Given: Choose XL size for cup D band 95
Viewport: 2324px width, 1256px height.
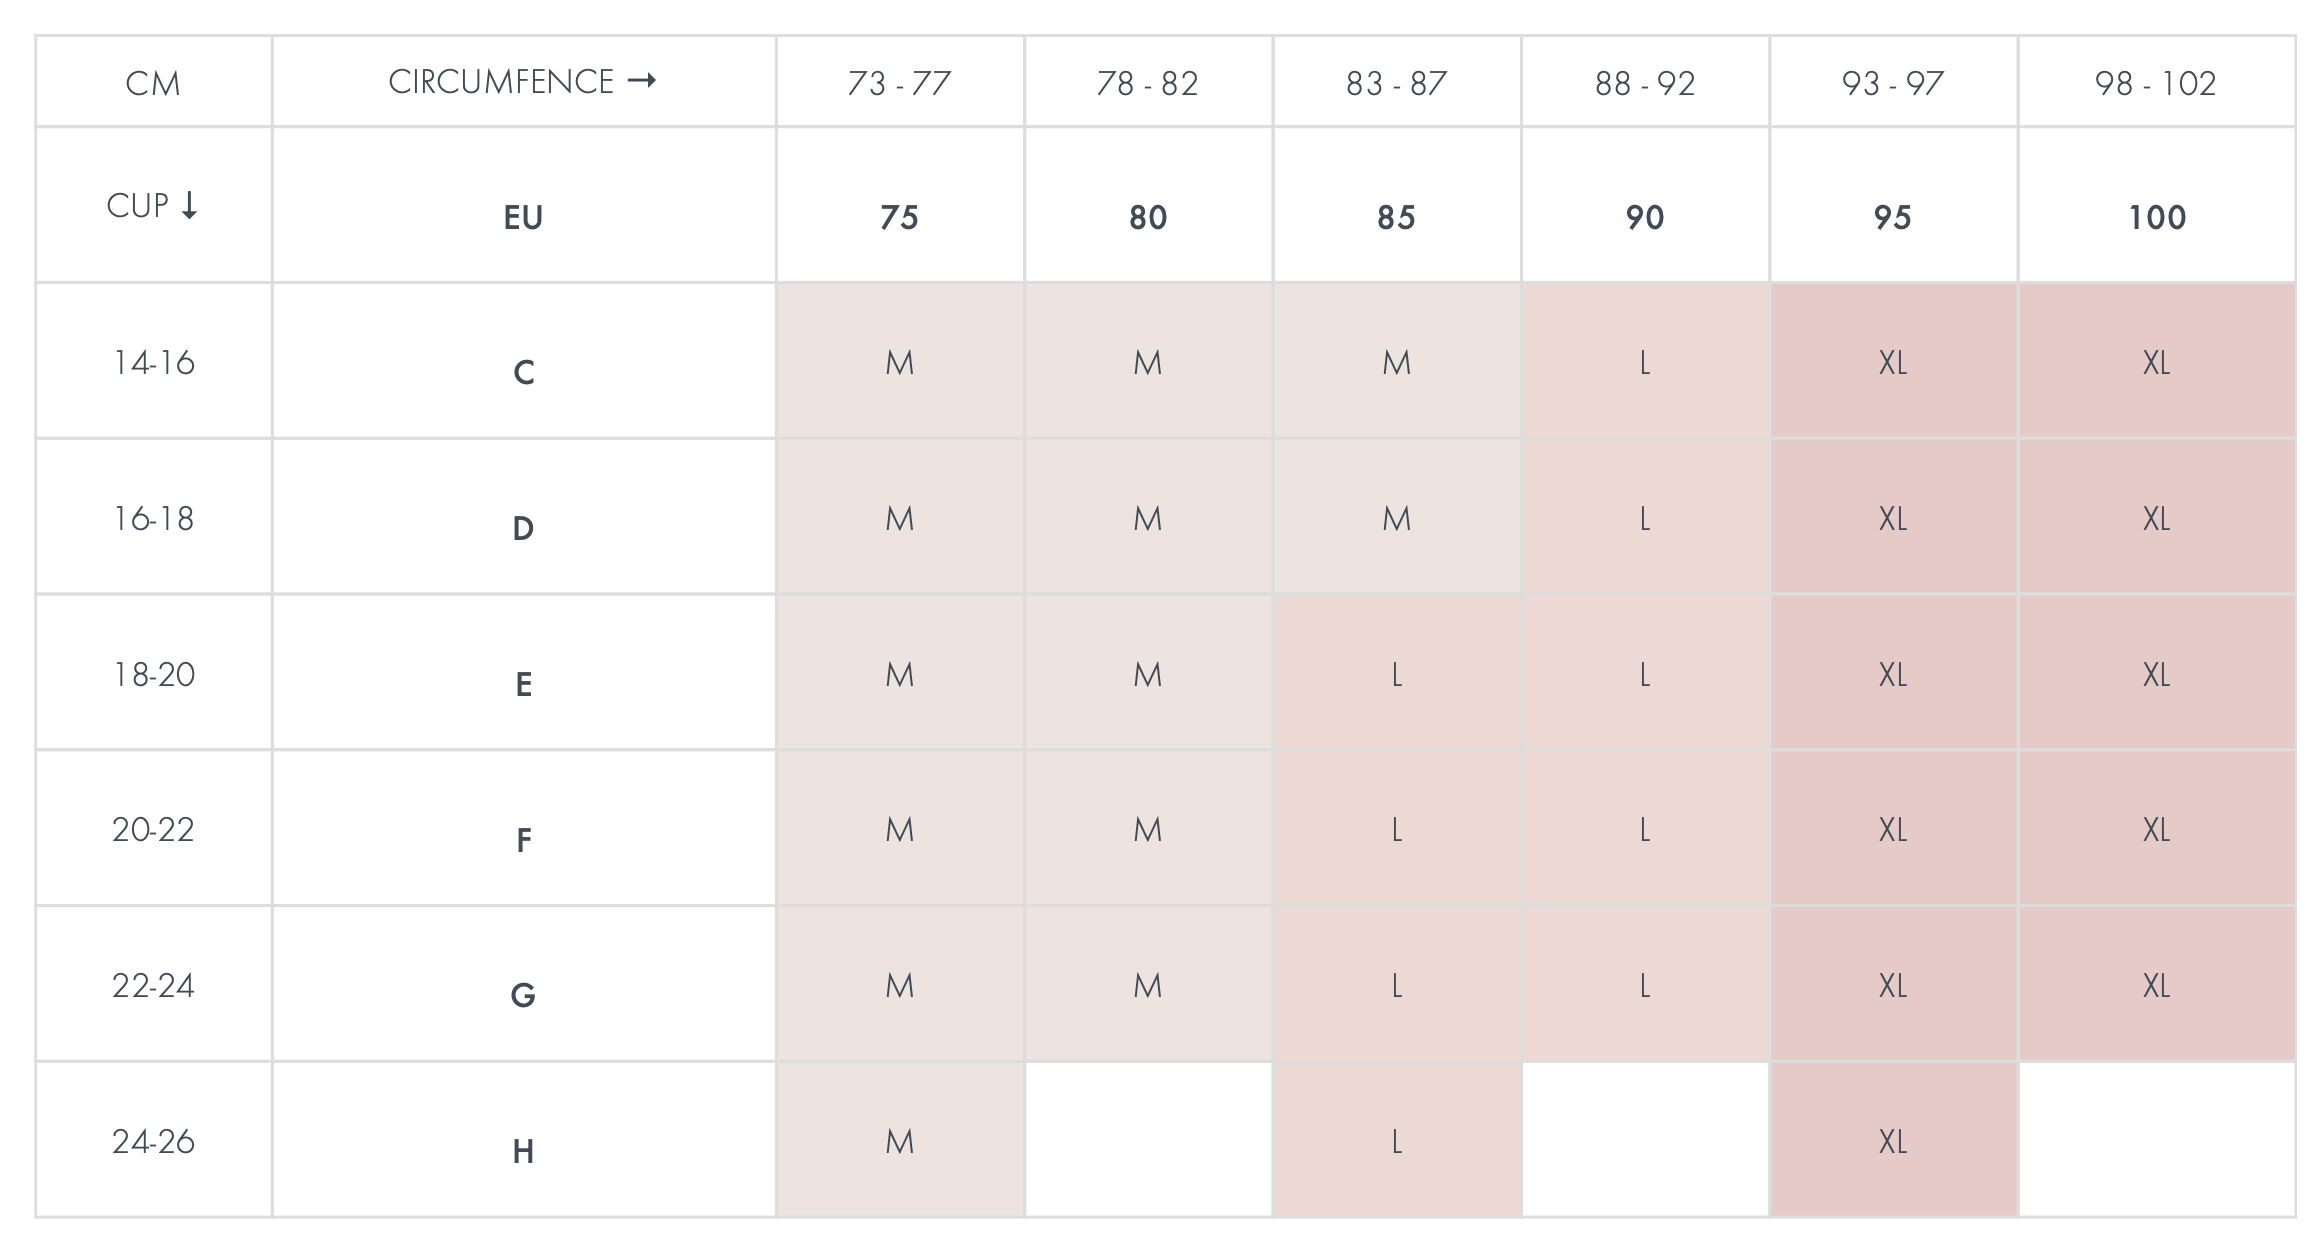Looking at the screenshot, I should tap(1892, 518).
